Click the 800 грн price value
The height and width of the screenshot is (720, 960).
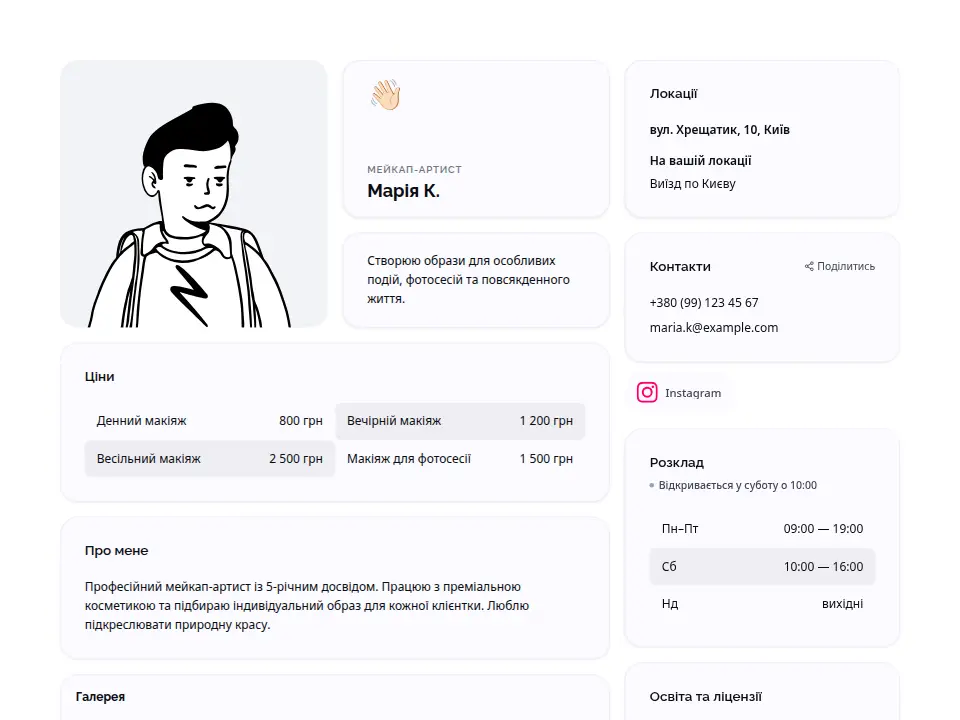[x=301, y=421]
